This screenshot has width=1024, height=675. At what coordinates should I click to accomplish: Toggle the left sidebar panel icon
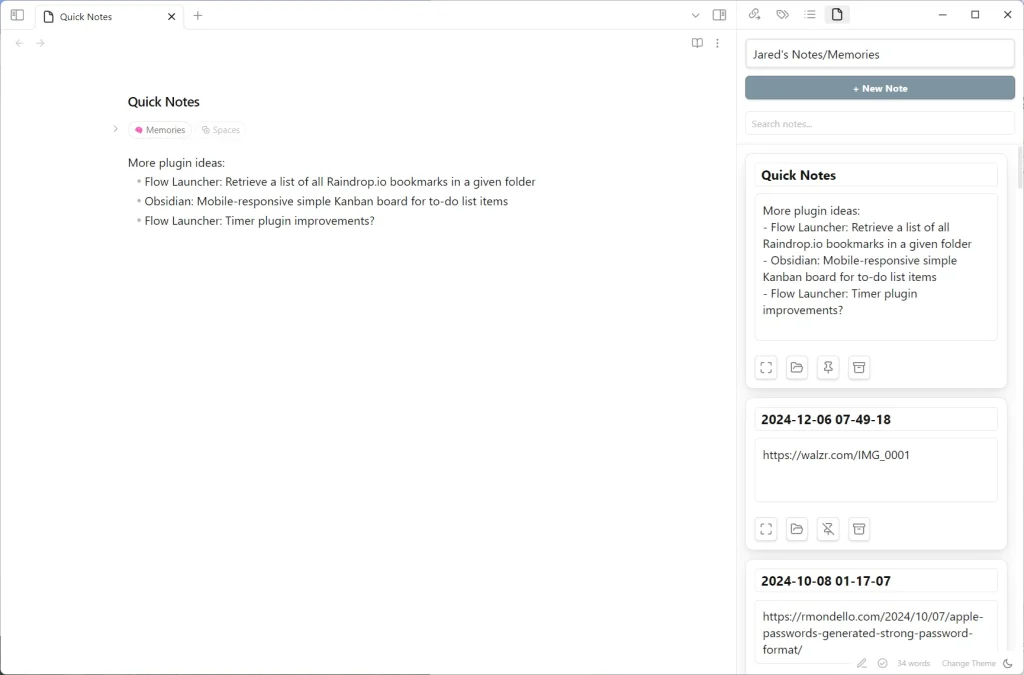(x=18, y=15)
